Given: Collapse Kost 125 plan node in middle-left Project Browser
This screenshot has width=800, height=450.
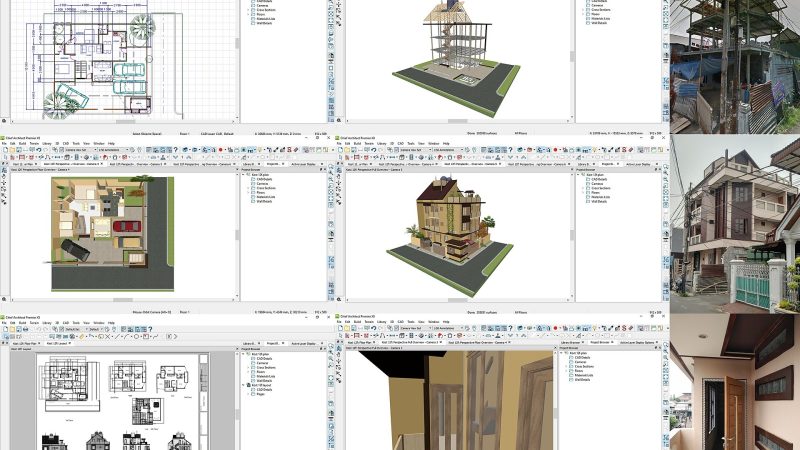Looking at the screenshot, I should (244, 175).
